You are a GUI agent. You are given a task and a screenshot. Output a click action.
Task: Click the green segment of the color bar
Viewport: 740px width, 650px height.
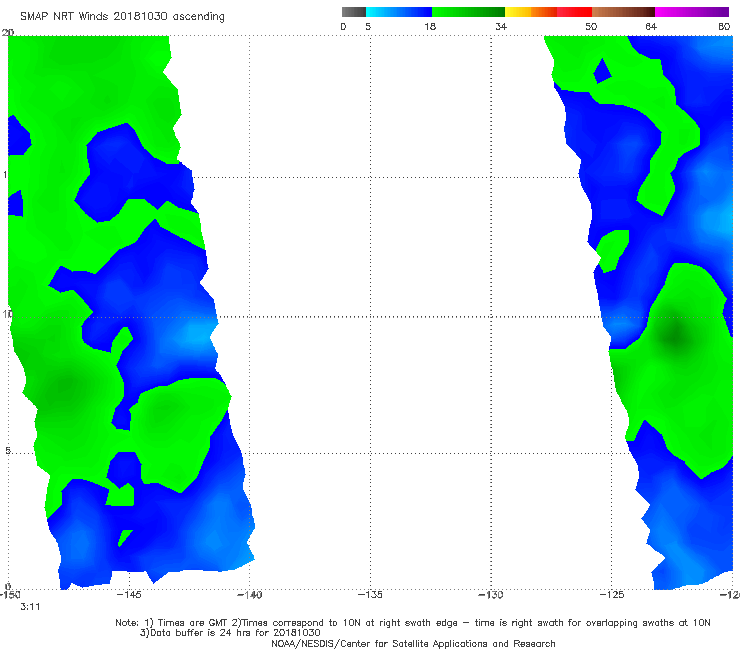click(468, 12)
